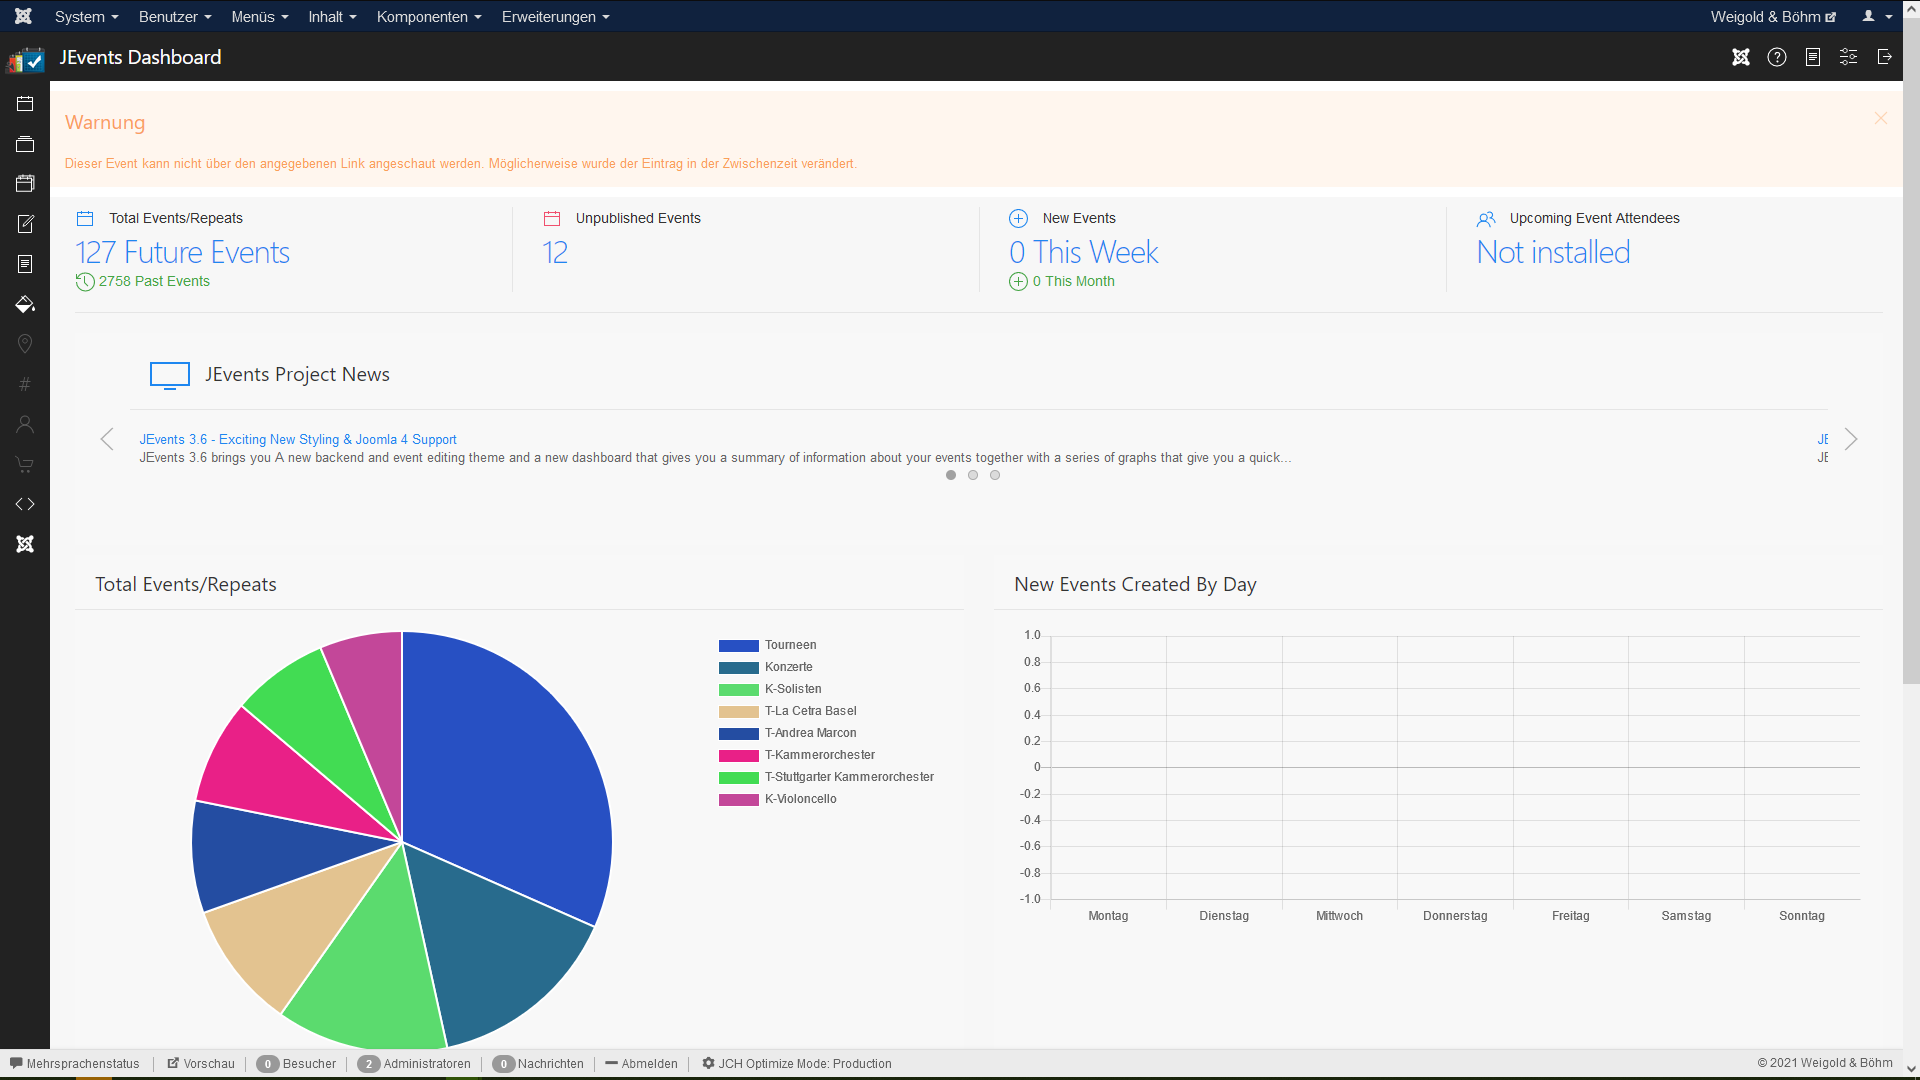Open Nachrichten in status bar
Viewport: 1920px width, 1080px height.
pos(538,1063)
